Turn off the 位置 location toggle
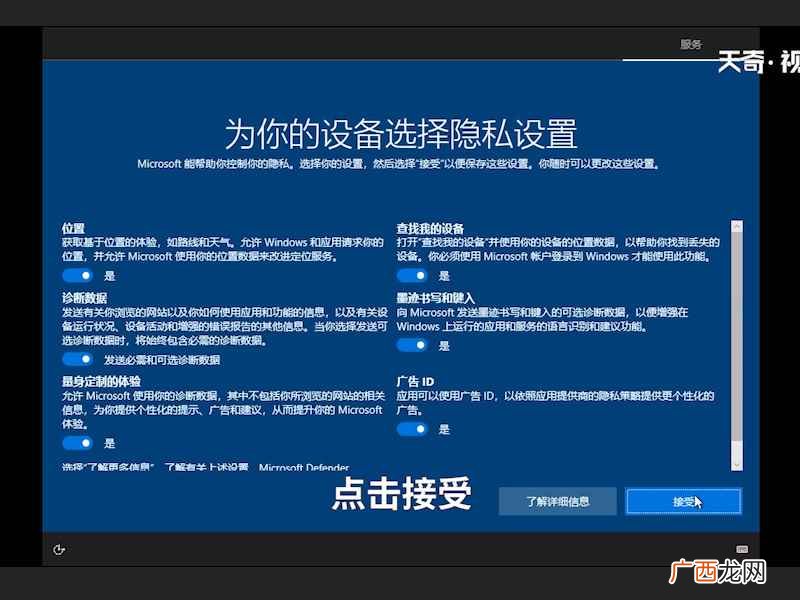800x600 pixels. (78, 276)
